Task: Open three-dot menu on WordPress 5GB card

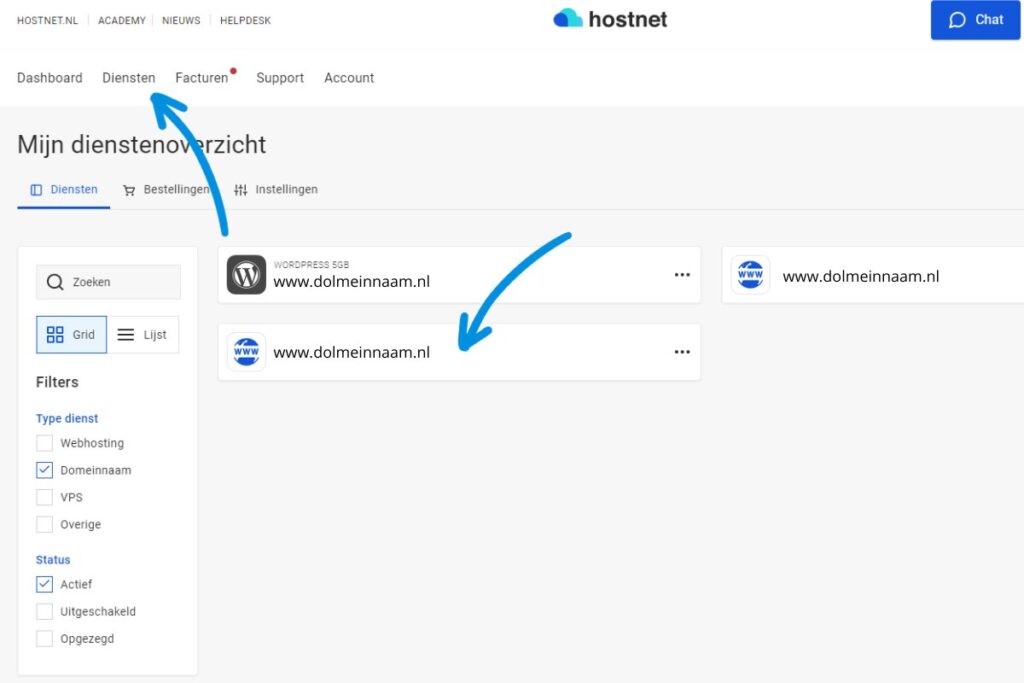Action: (x=682, y=275)
